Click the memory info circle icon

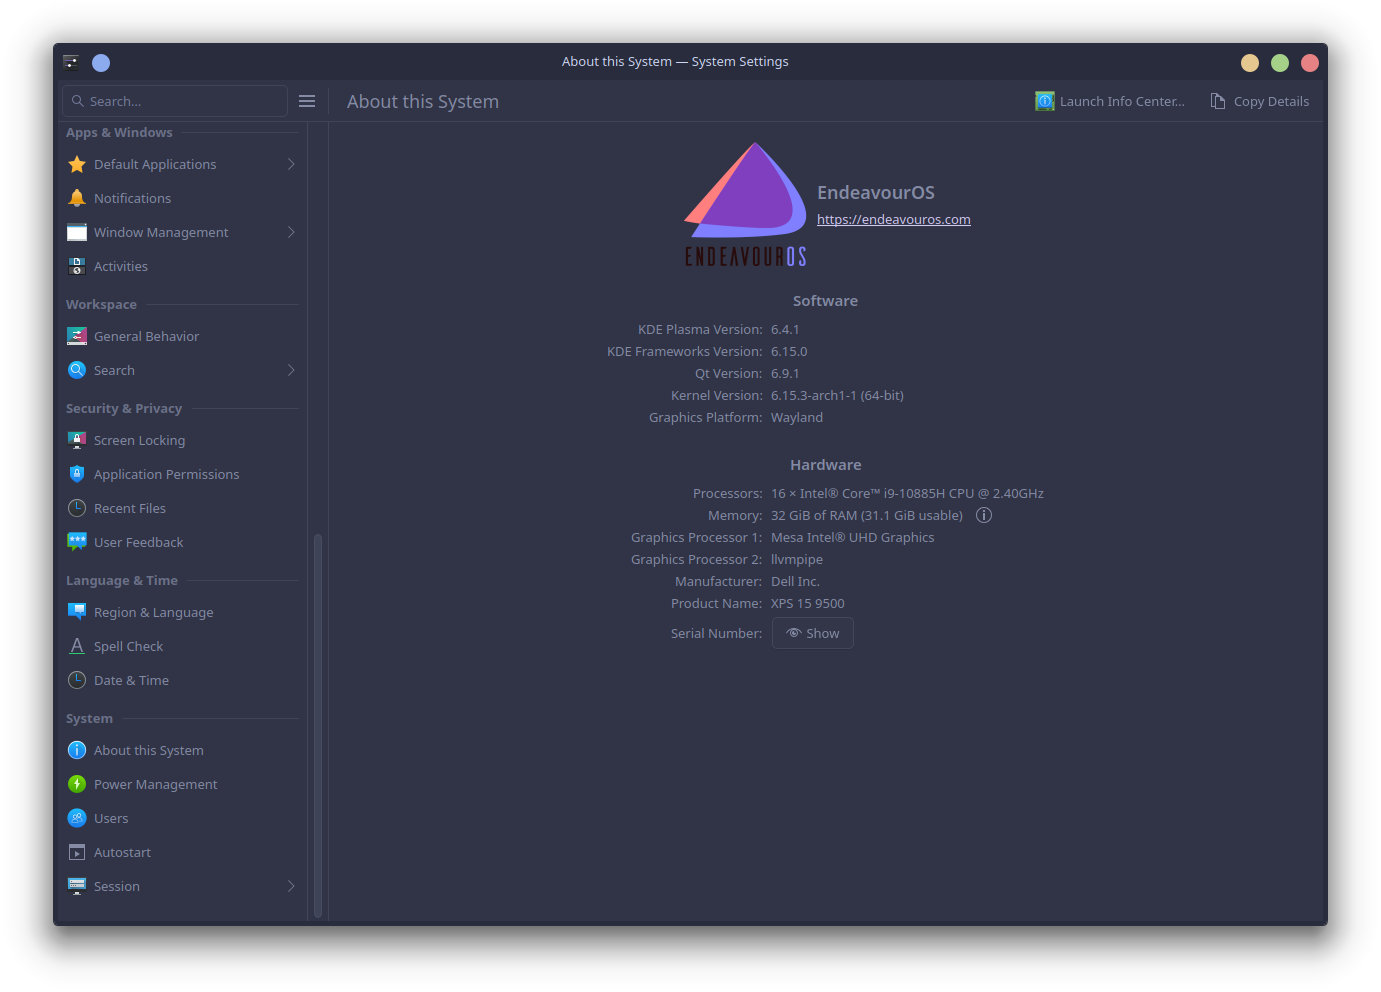pyautogui.click(x=984, y=516)
